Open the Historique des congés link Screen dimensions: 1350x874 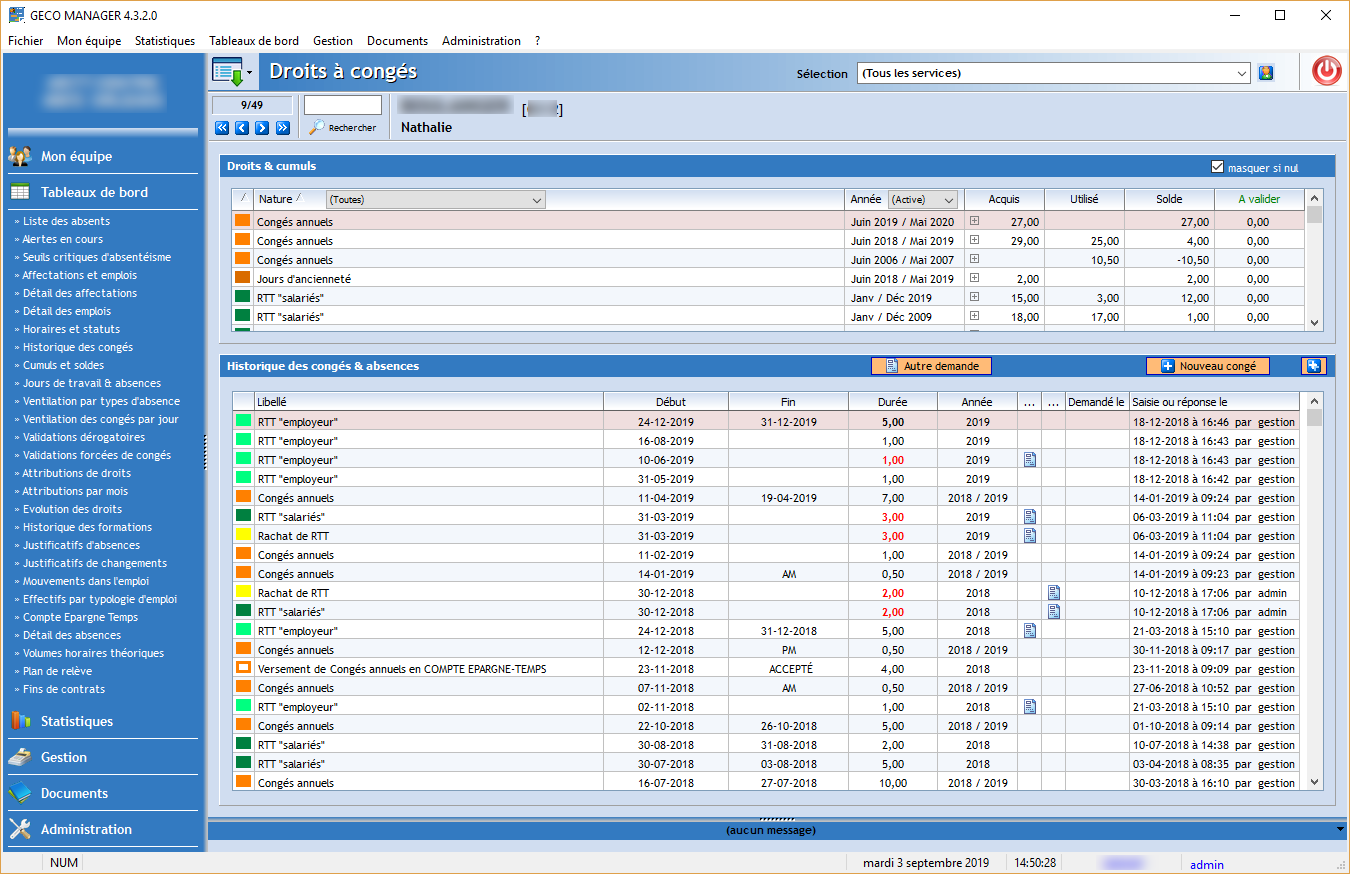[78, 347]
